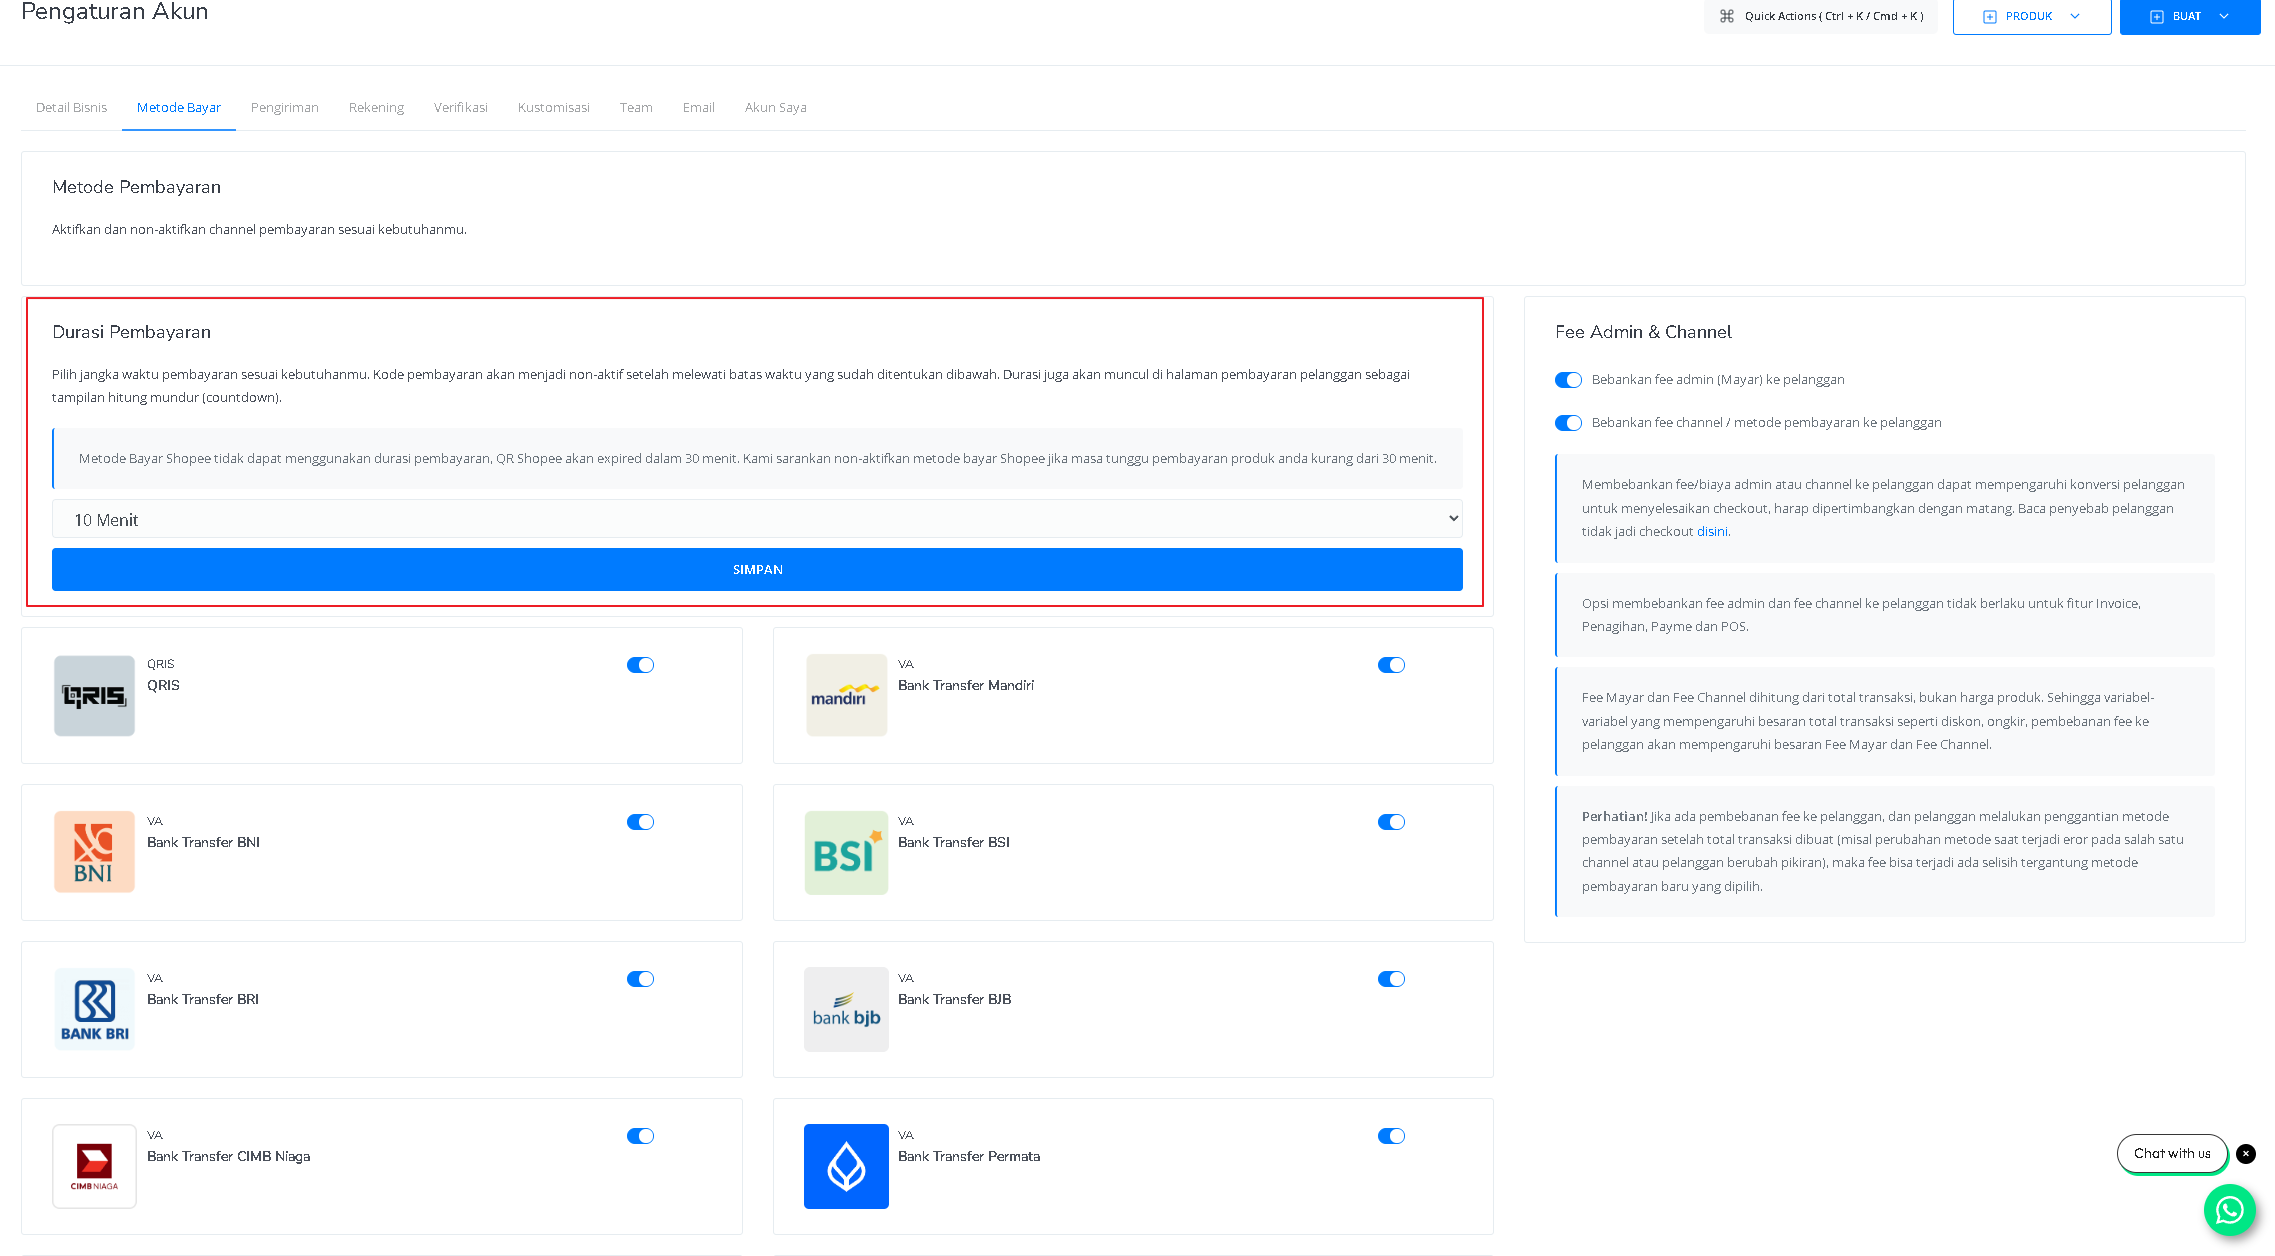Expand the BUAT dropdown chevron

(2224, 16)
